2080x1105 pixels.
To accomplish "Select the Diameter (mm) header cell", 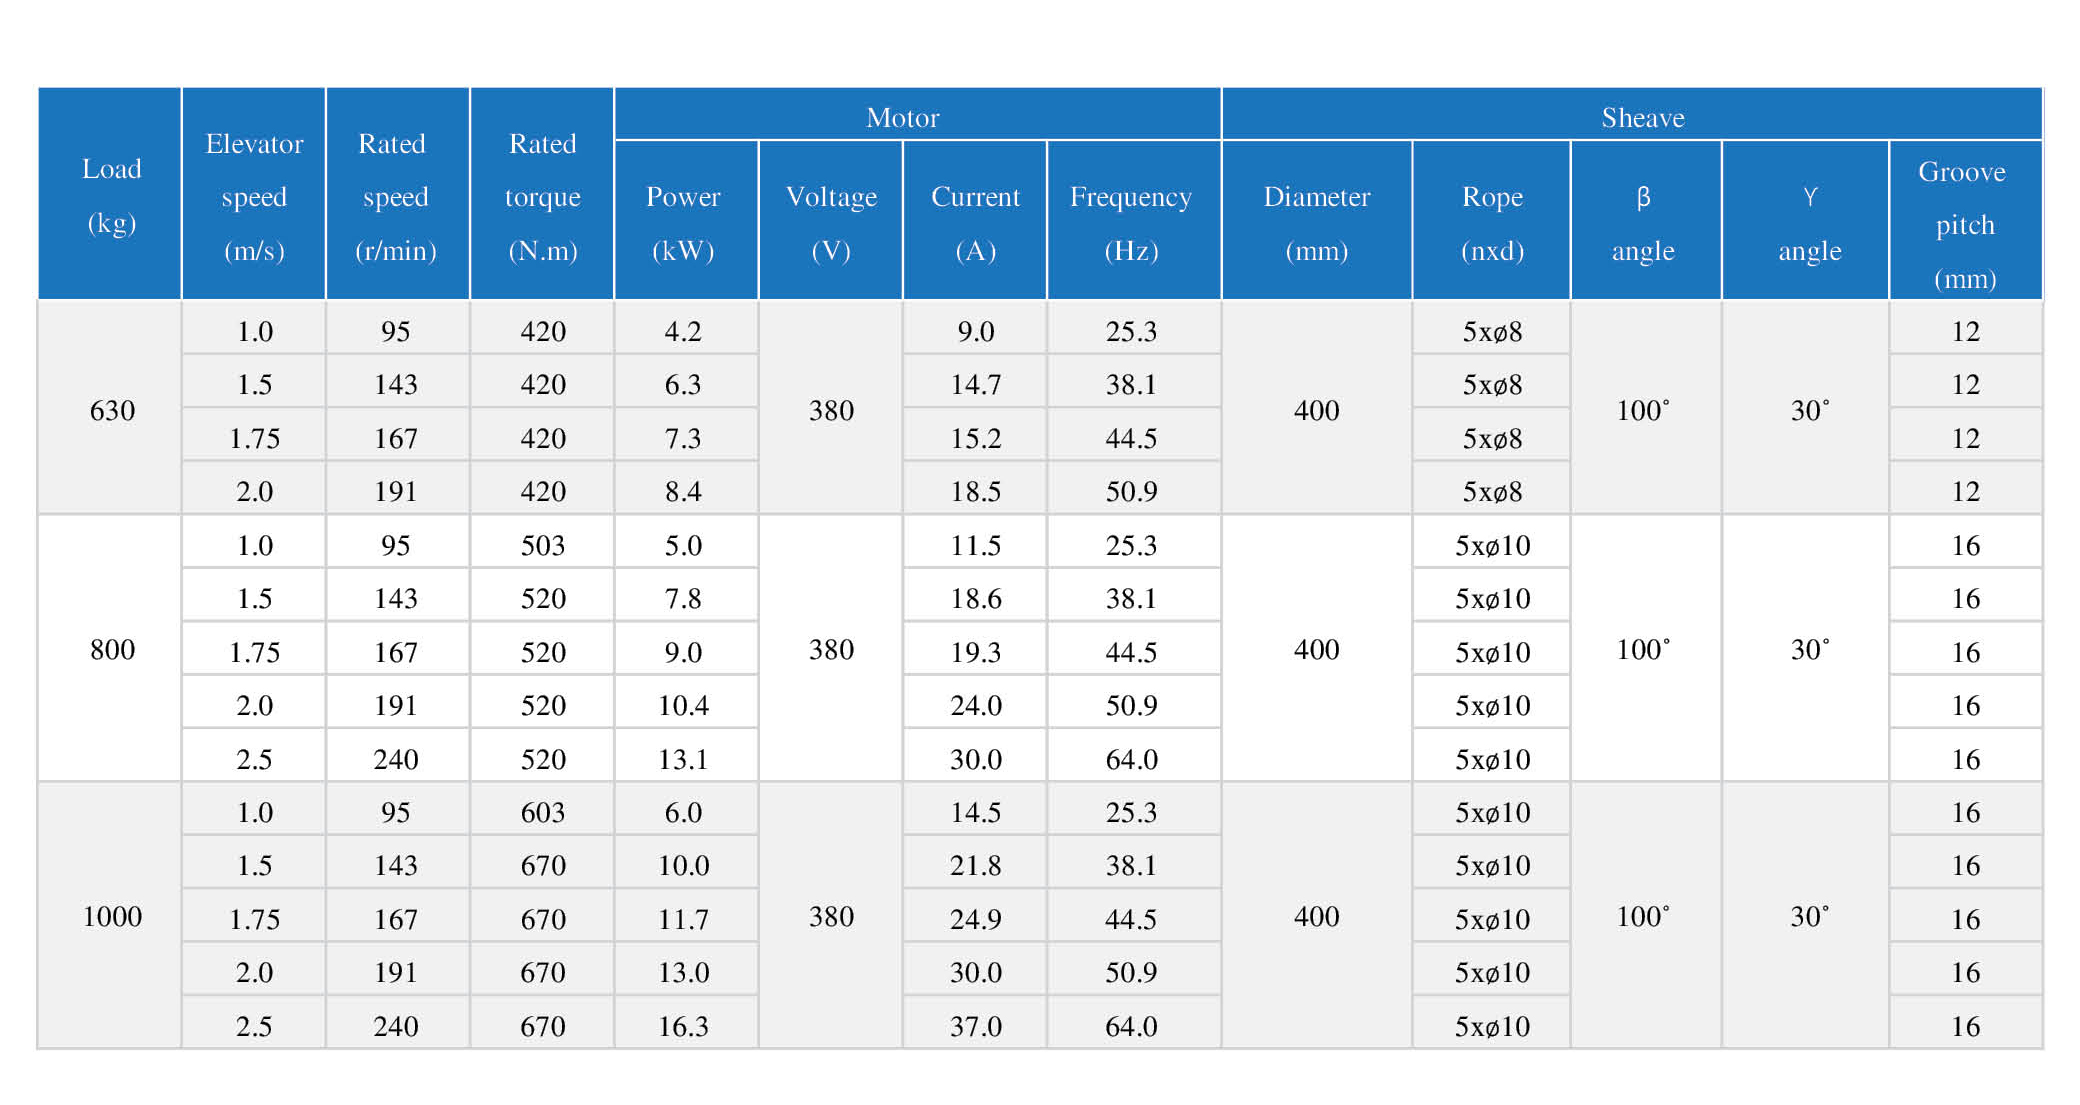I will pos(1317,221).
